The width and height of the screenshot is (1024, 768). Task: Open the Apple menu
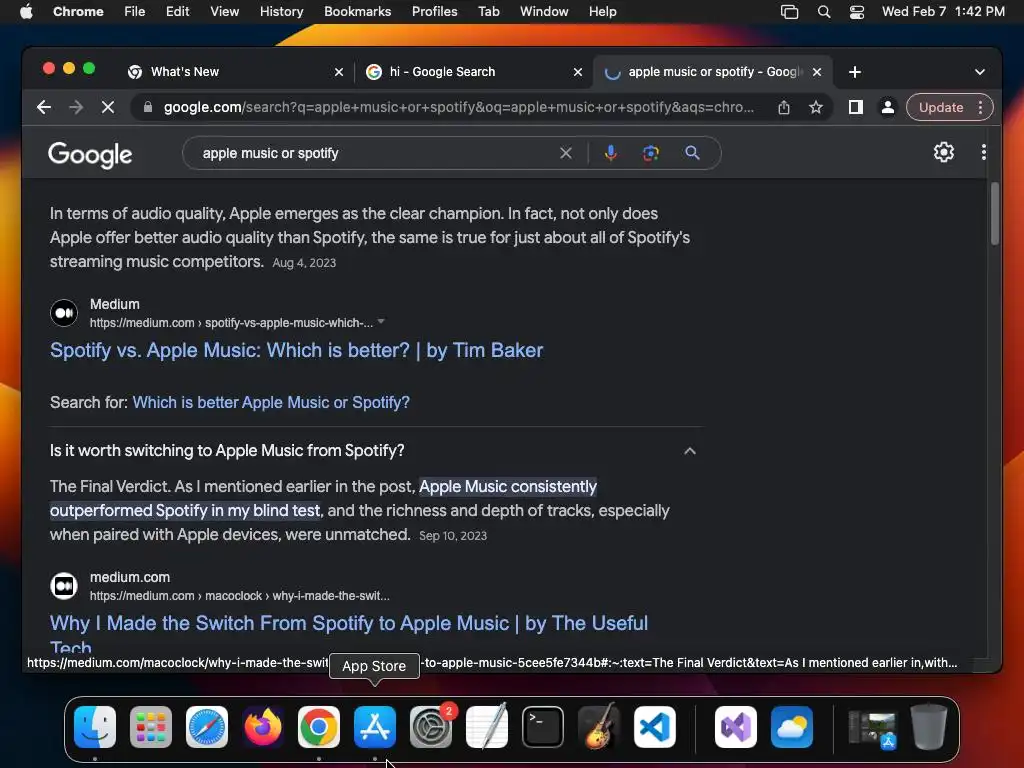(26, 12)
